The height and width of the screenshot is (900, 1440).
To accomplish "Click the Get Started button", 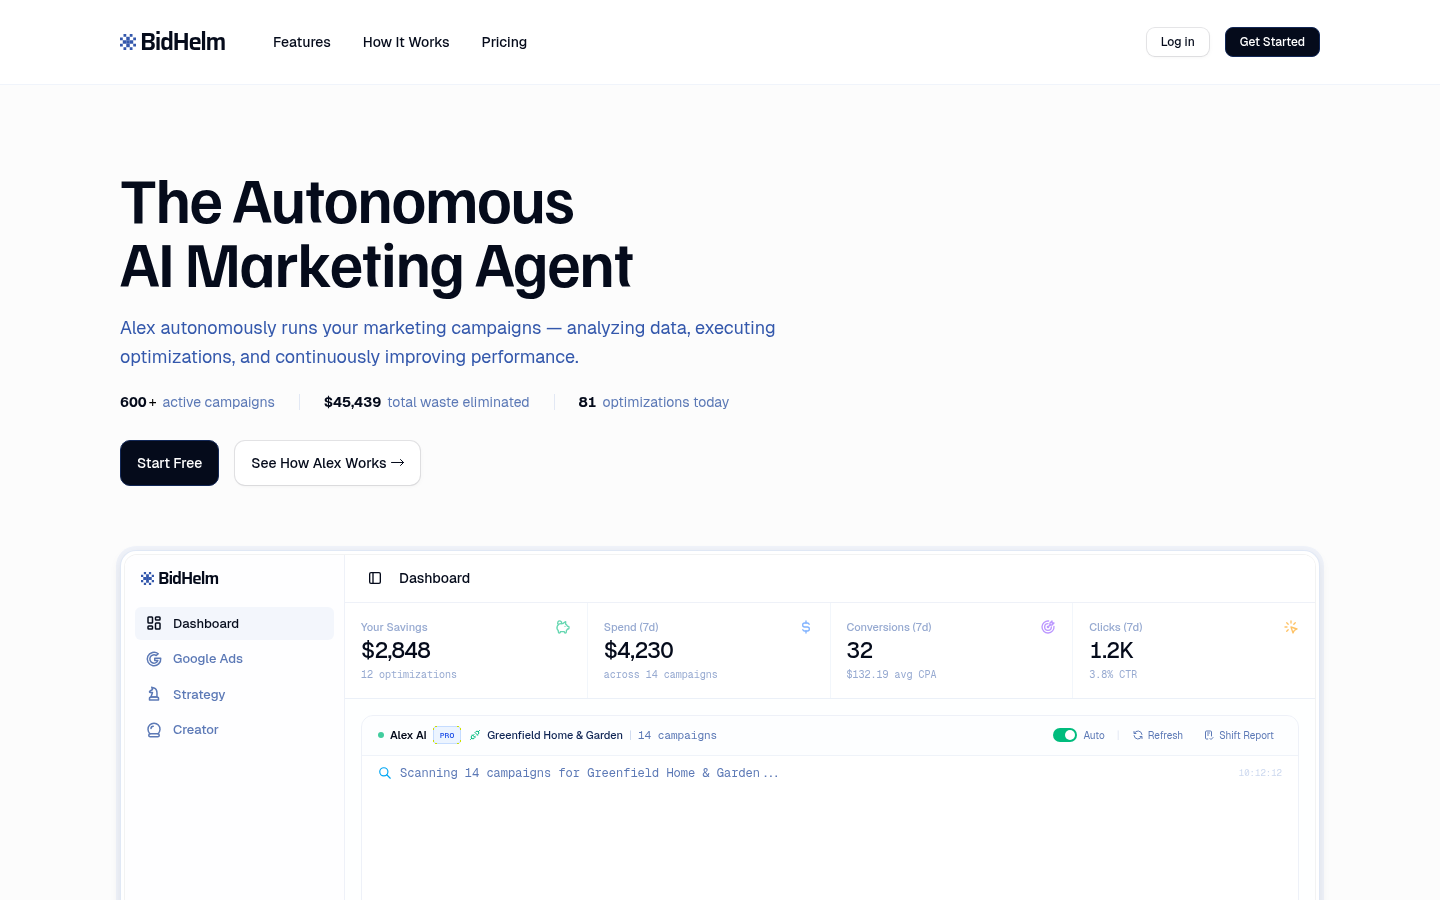I will pos(1272,42).
